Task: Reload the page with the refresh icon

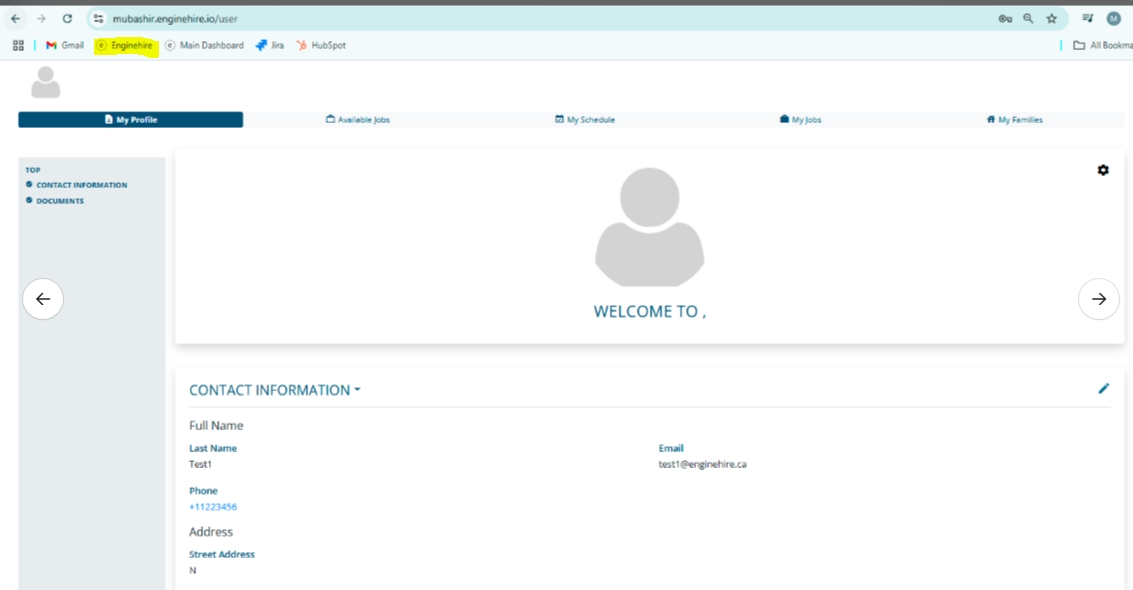Action: [x=67, y=19]
